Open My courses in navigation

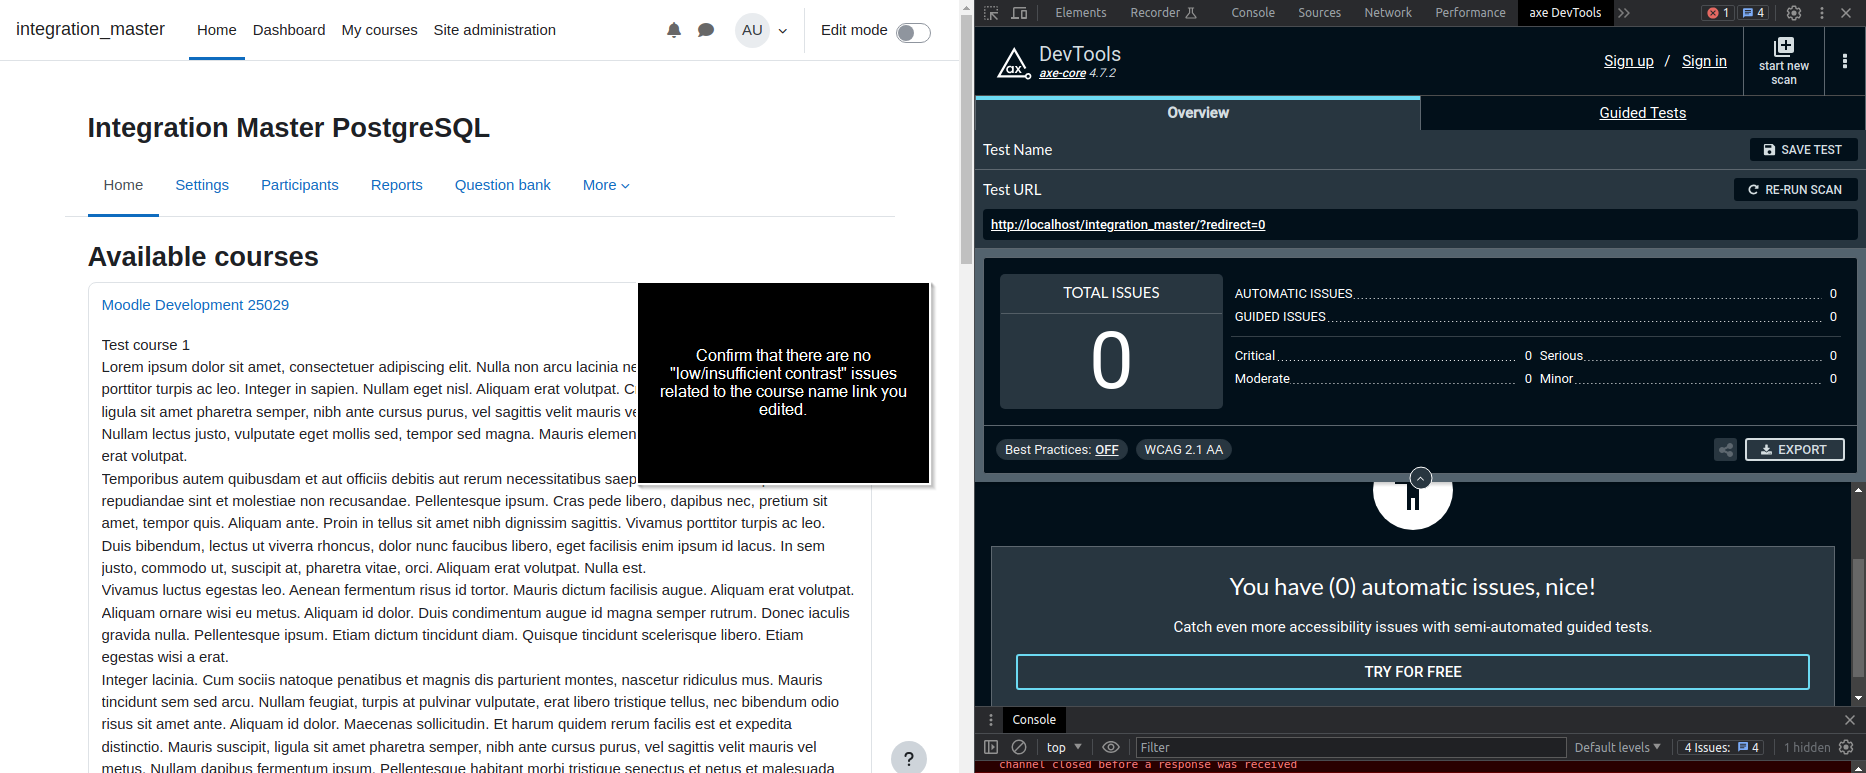(379, 30)
